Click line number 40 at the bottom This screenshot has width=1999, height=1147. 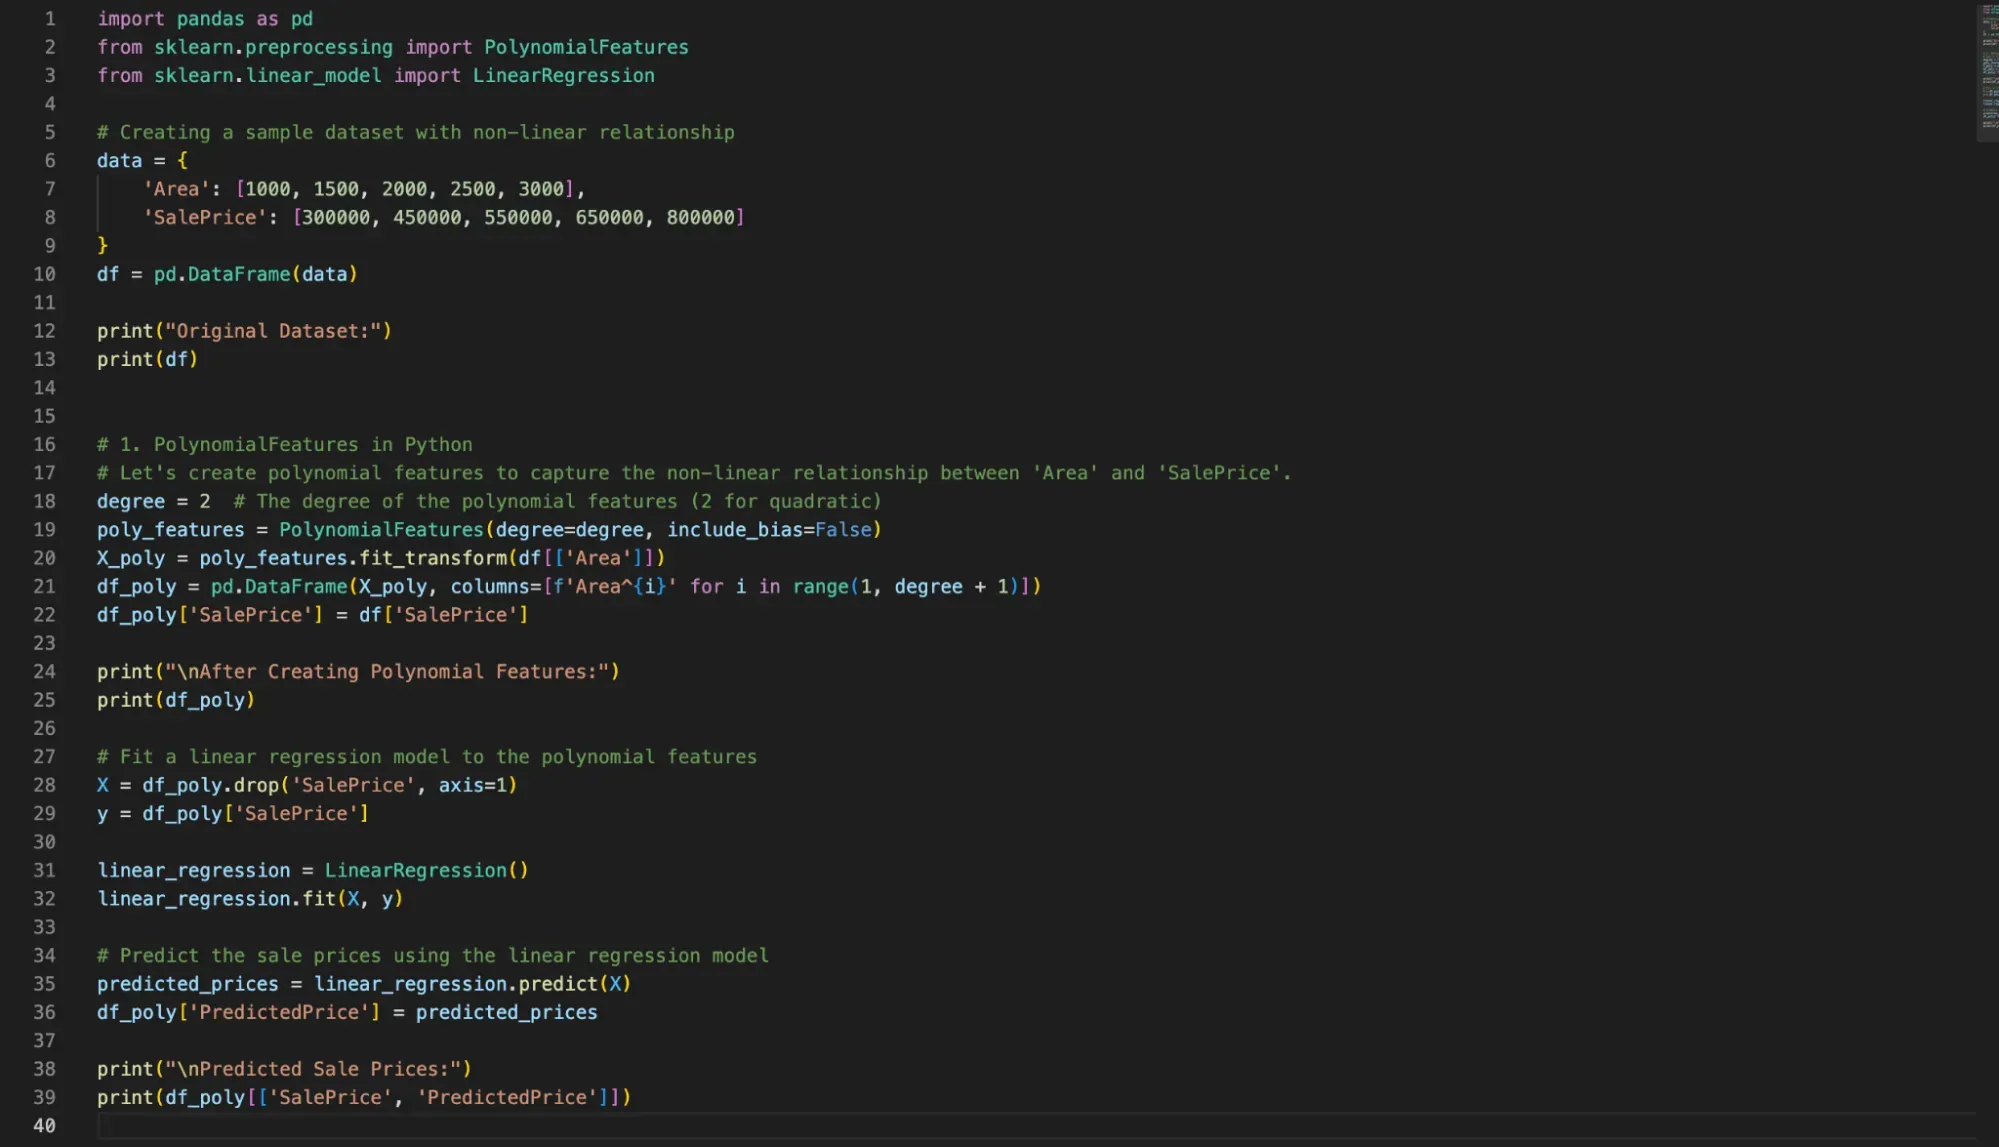click(x=44, y=1126)
